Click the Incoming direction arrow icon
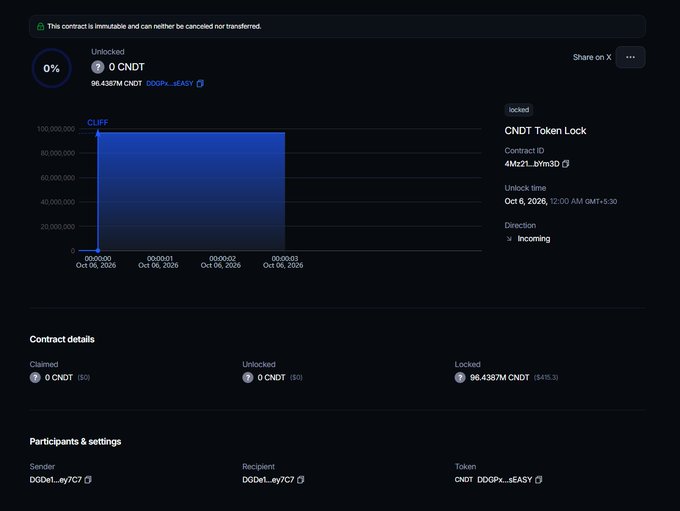The image size is (680, 511). (x=509, y=239)
